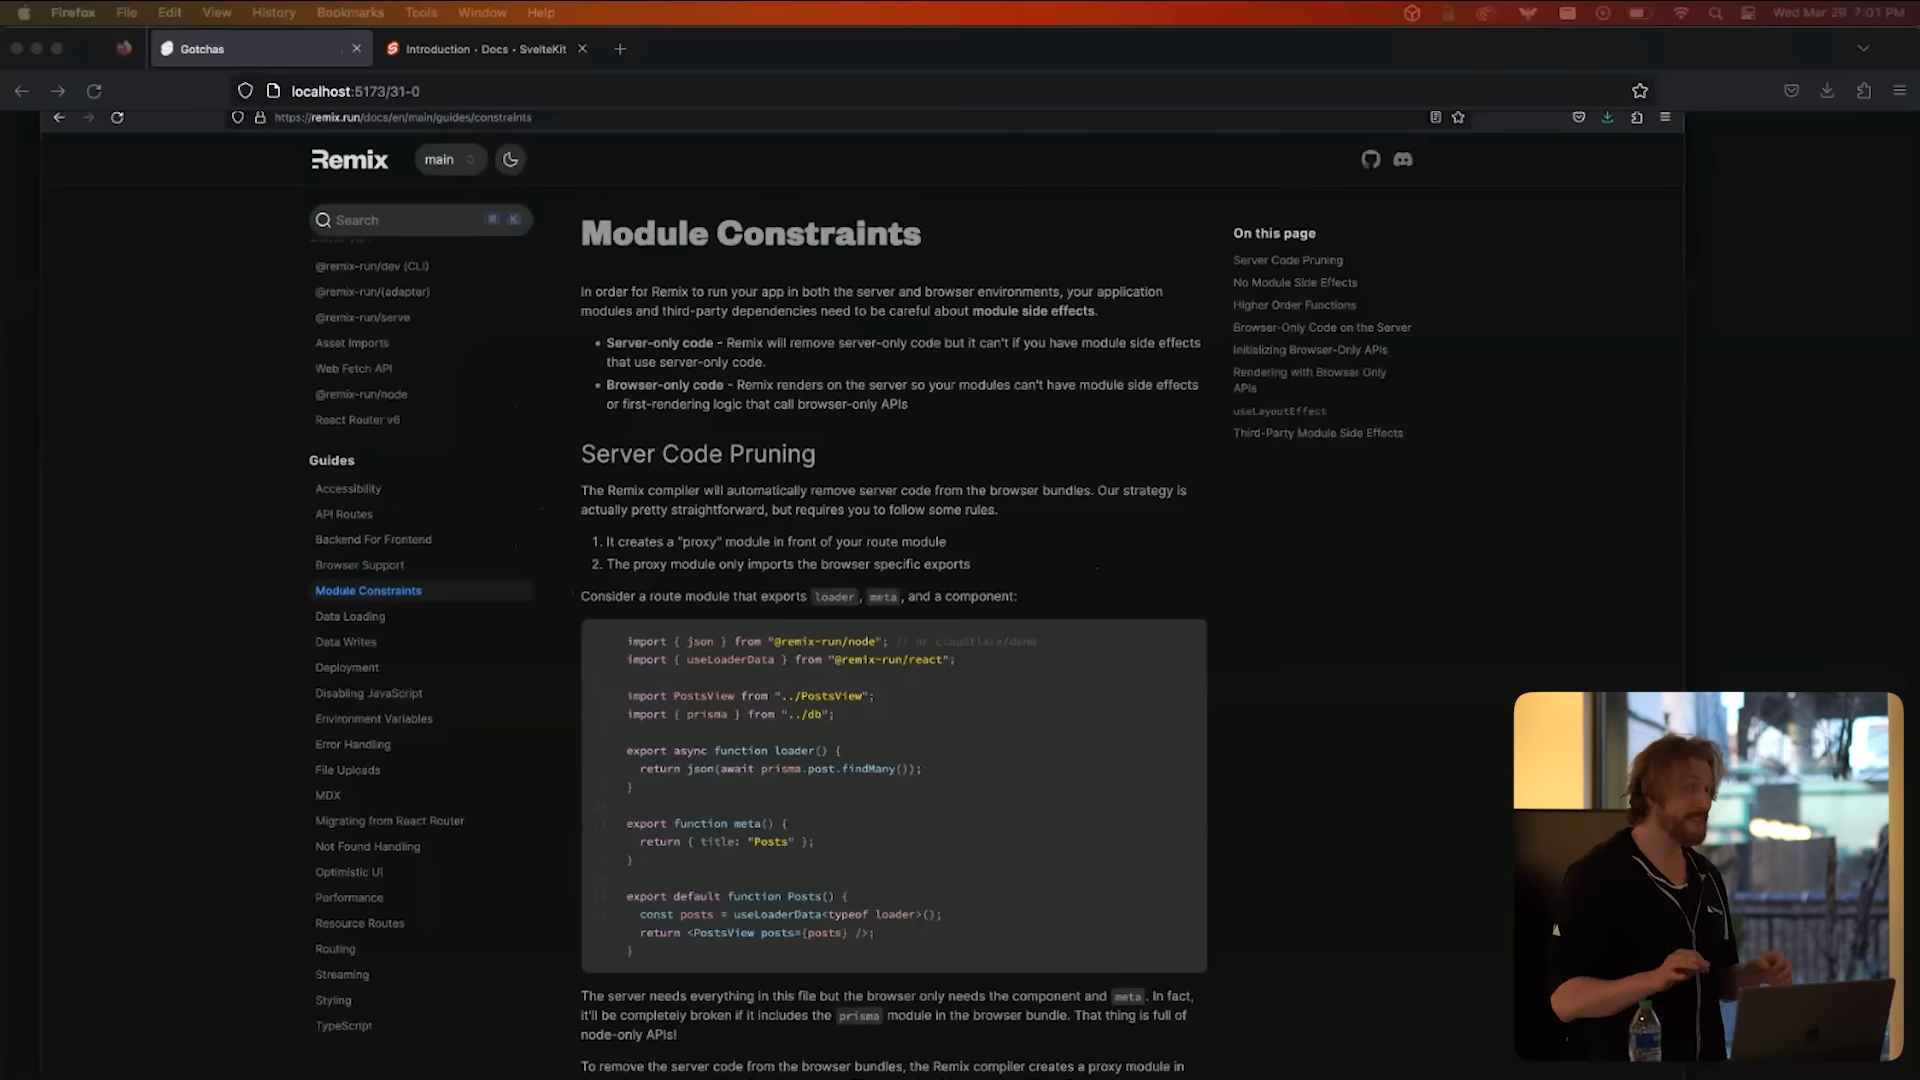Bookmark this page with star icon

click(x=1640, y=91)
